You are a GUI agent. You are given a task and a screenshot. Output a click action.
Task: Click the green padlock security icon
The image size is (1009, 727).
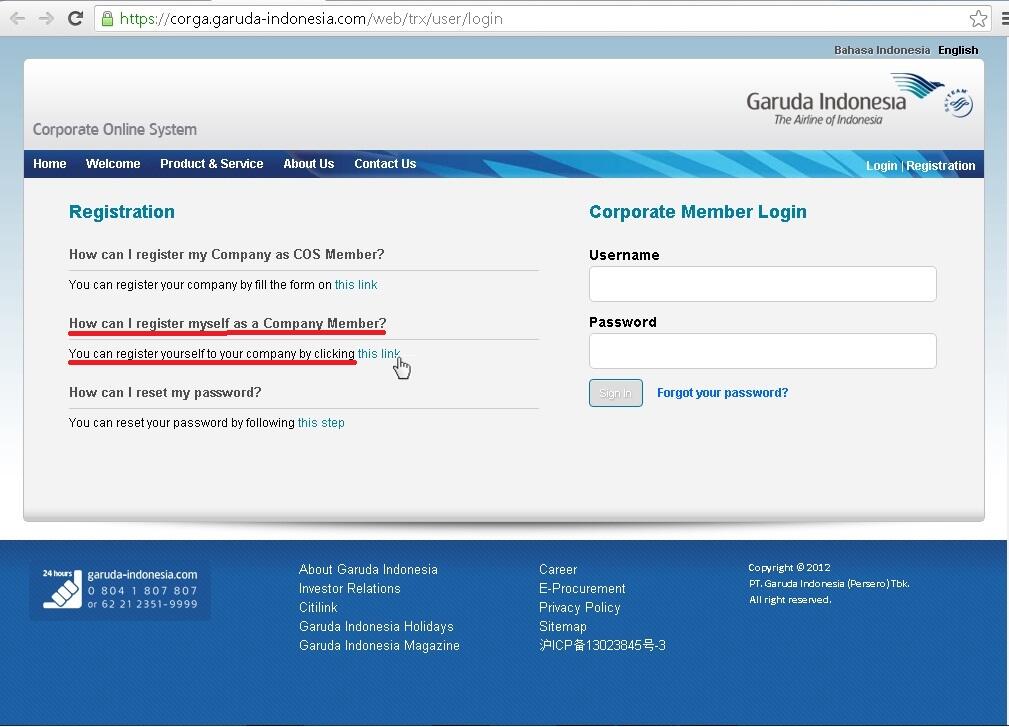107,19
